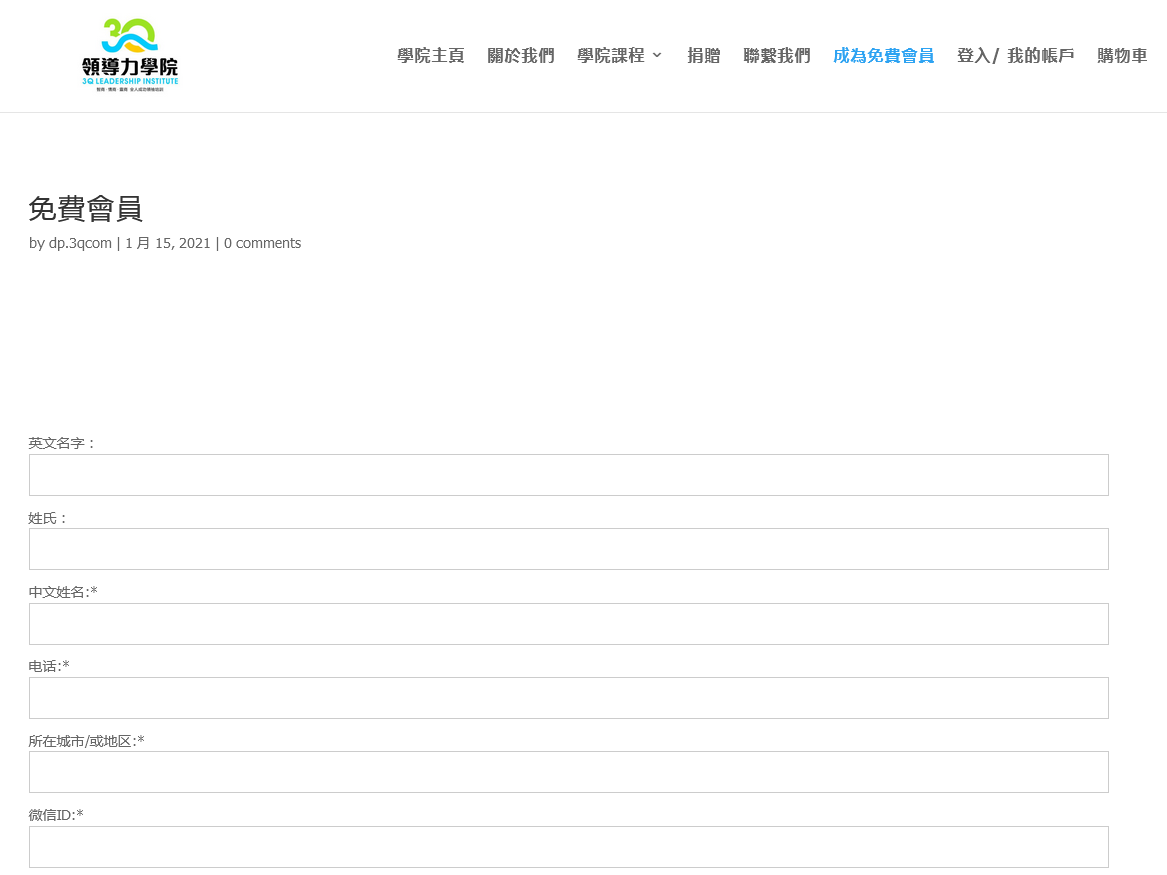This screenshot has height=875, width=1167.
Task: Click author link dp.3qcom
Action: click(80, 243)
